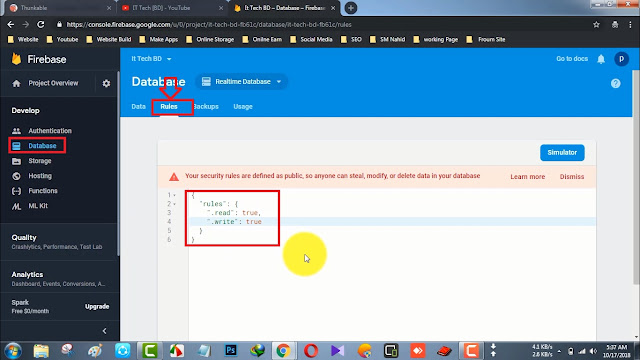This screenshot has height=360, width=640.
Task: Dismiss the security rules warning
Action: tap(571, 177)
